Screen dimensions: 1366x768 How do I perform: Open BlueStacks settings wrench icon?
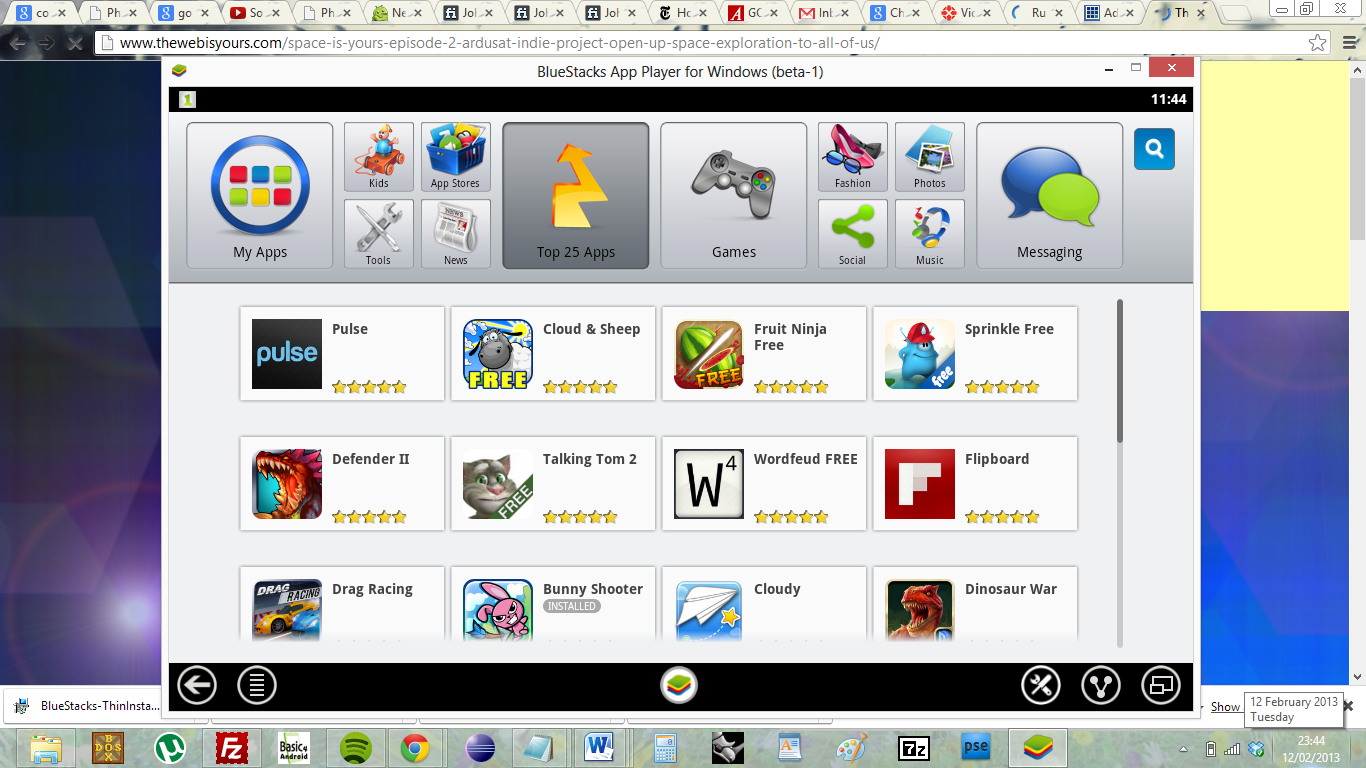(1041, 686)
